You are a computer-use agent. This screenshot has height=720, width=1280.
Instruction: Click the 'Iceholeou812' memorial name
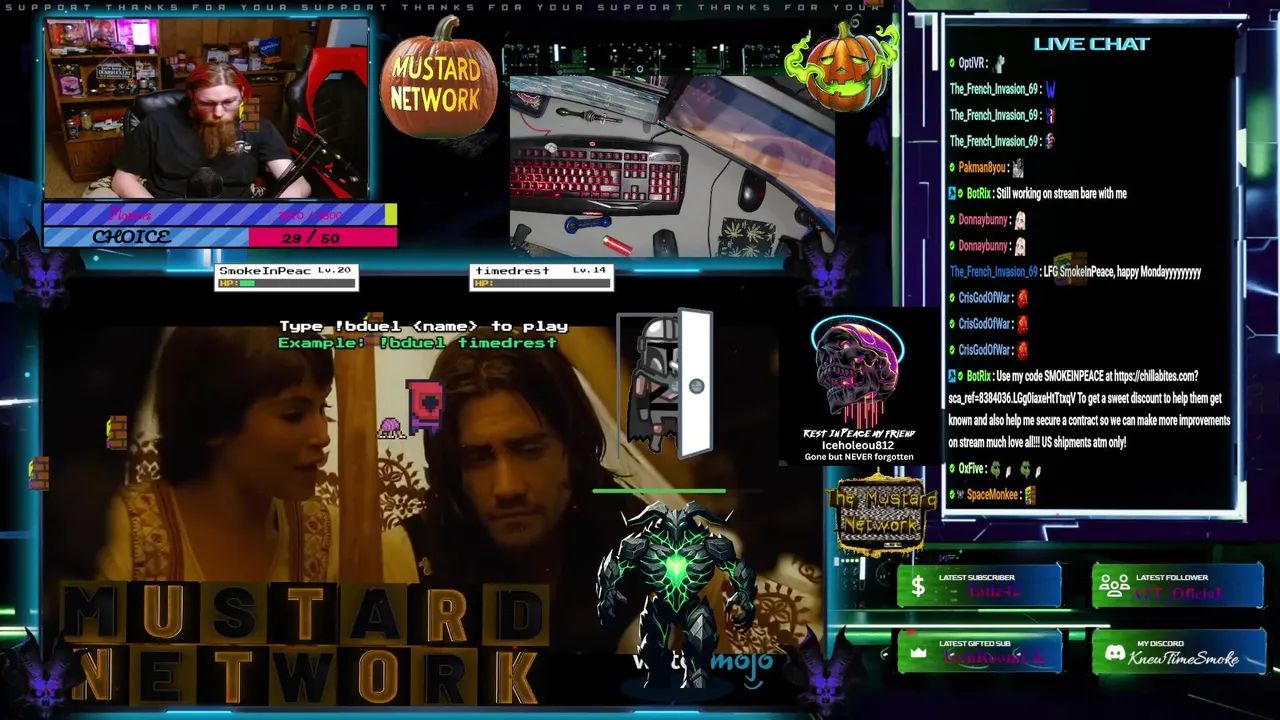point(857,445)
